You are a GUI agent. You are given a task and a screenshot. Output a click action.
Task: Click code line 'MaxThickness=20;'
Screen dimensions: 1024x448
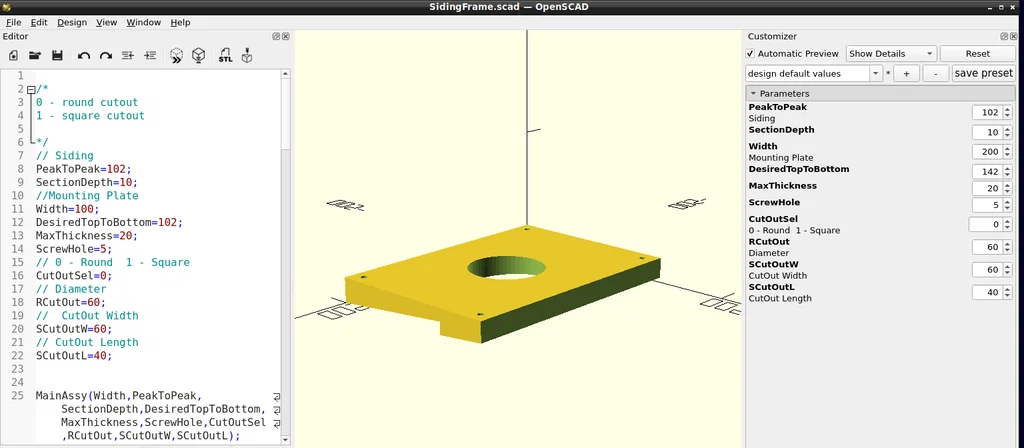pos(87,235)
